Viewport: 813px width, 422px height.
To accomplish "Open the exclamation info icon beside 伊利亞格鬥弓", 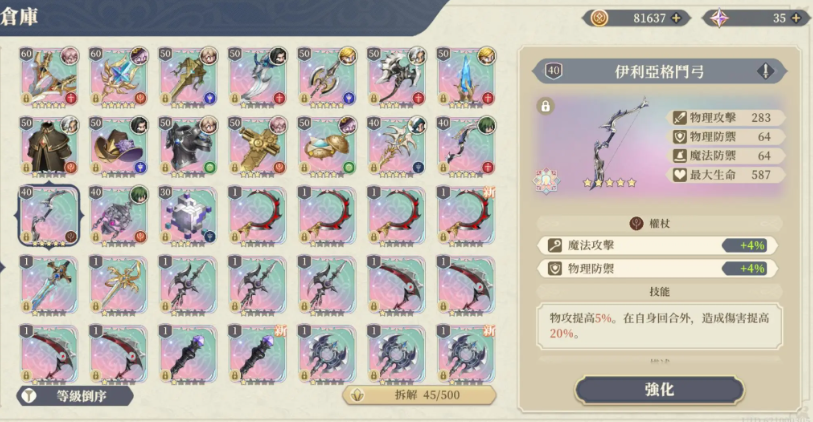I will tap(765, 71).
